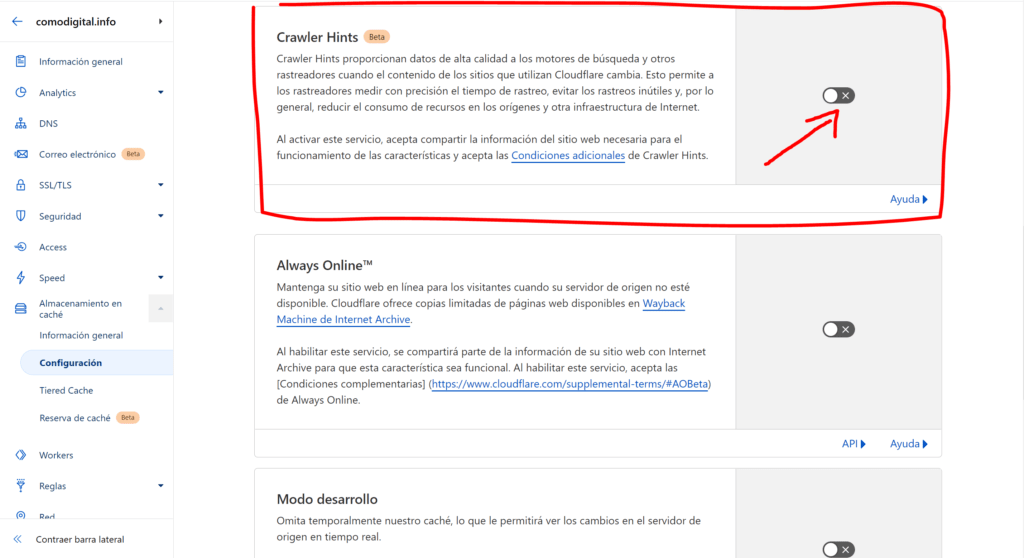Image resolution: width=1024 pixels, height=558 pixels.
Task: Open Condiciones adicionales link for Crawler Hints
Action: click(568, 156)
